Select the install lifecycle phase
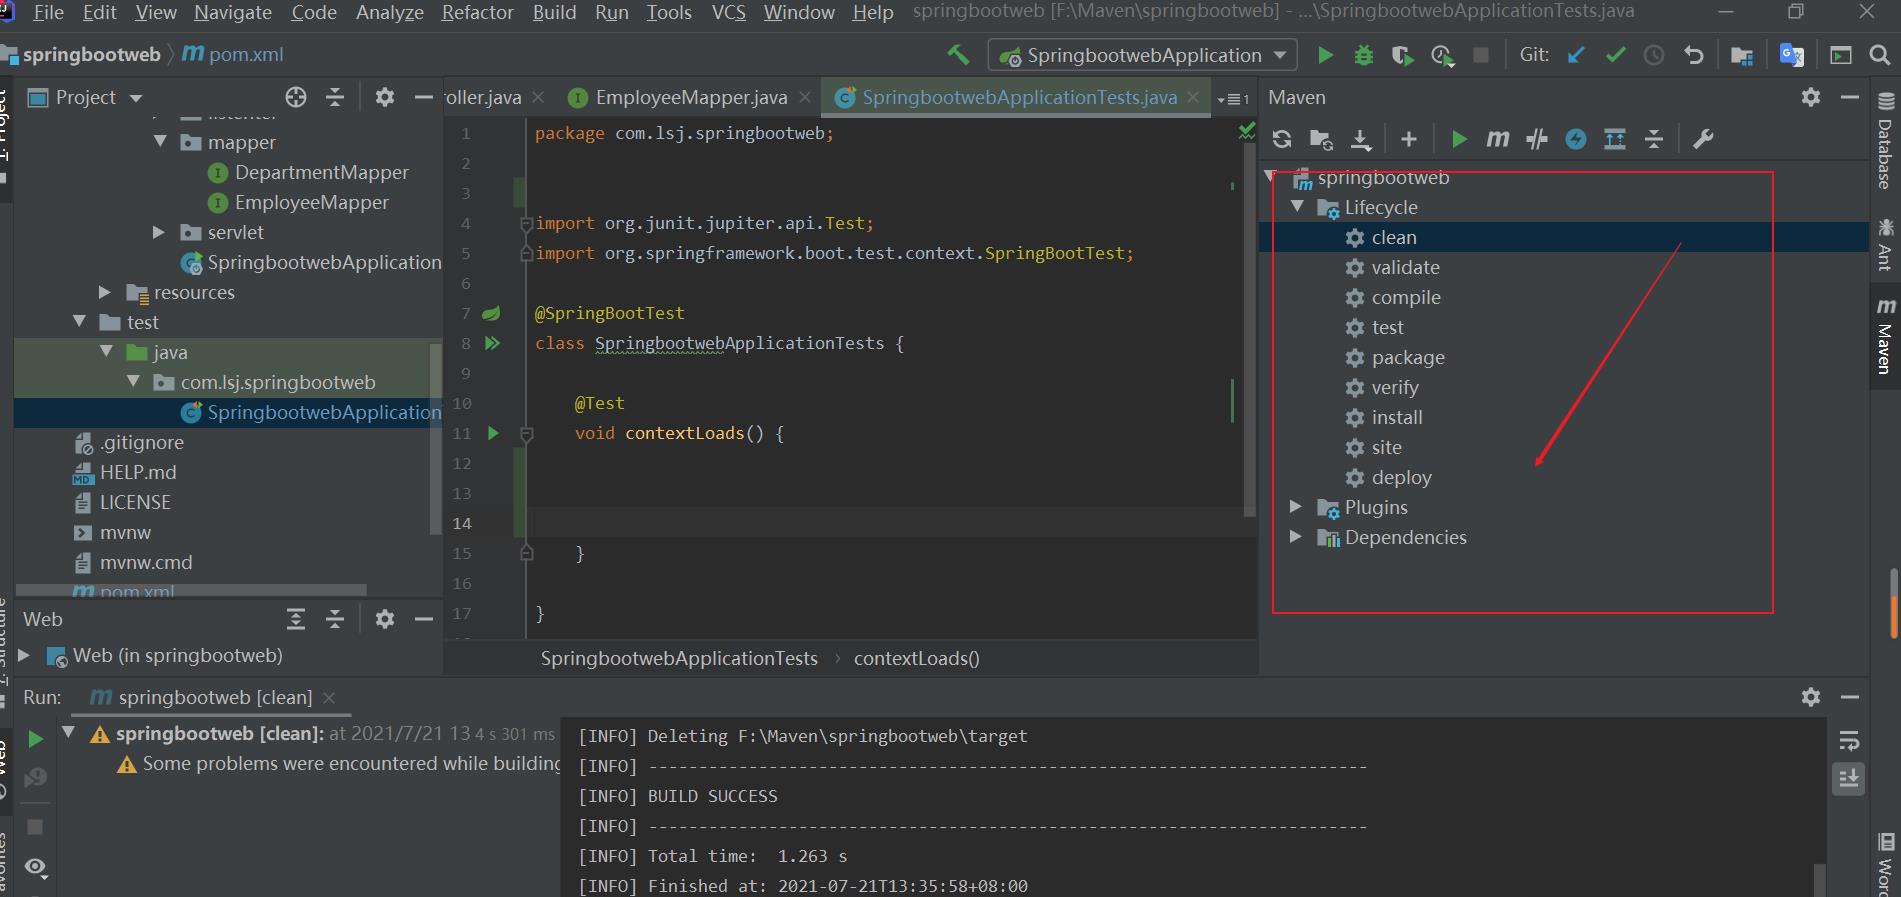Image resolution: width=1901 pixels, height=897 pixels. click(1397, 417)
